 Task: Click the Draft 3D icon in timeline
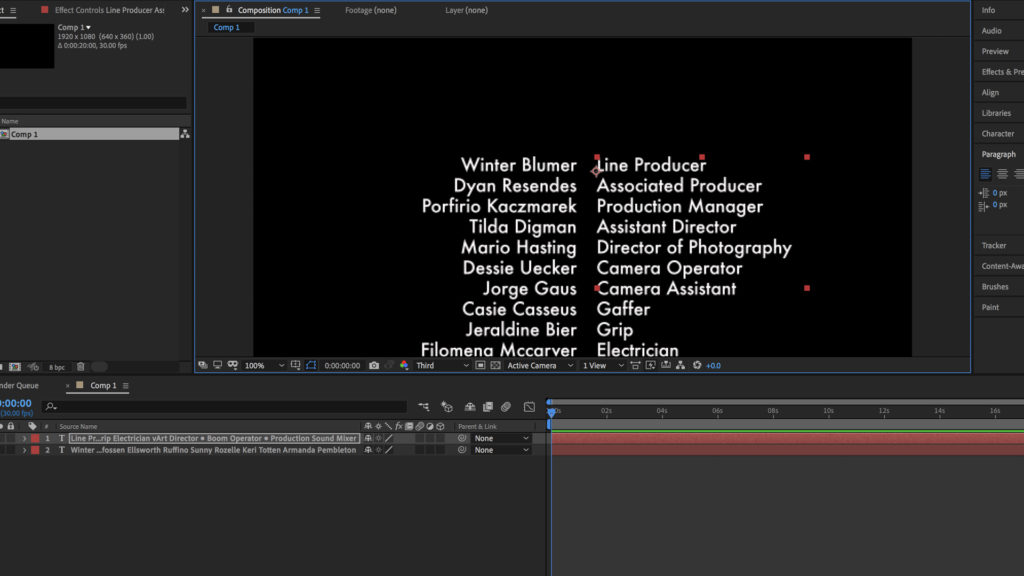click(x=446, y=407)
